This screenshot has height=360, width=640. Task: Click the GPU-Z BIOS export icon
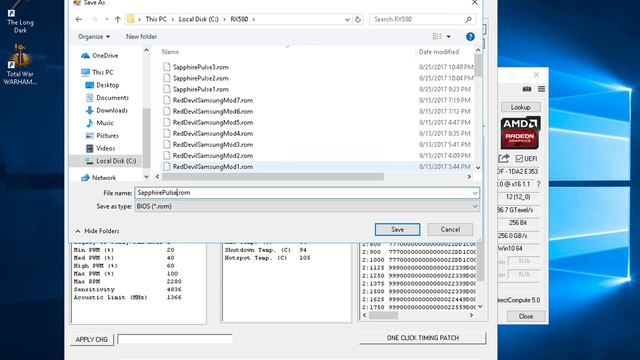(x=504, y=158)
